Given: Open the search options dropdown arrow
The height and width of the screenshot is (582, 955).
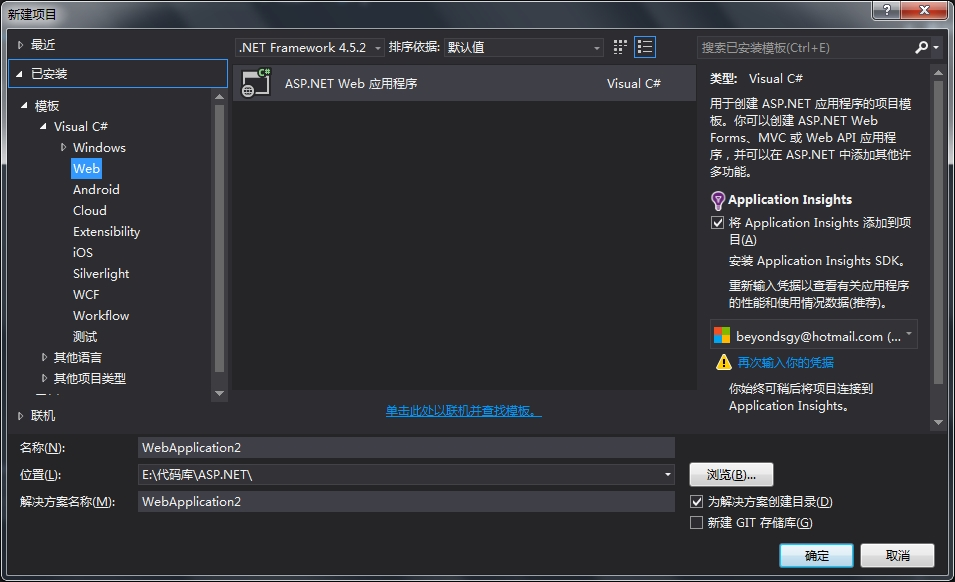Looking at the screenshot, I should tap(936, 47).
